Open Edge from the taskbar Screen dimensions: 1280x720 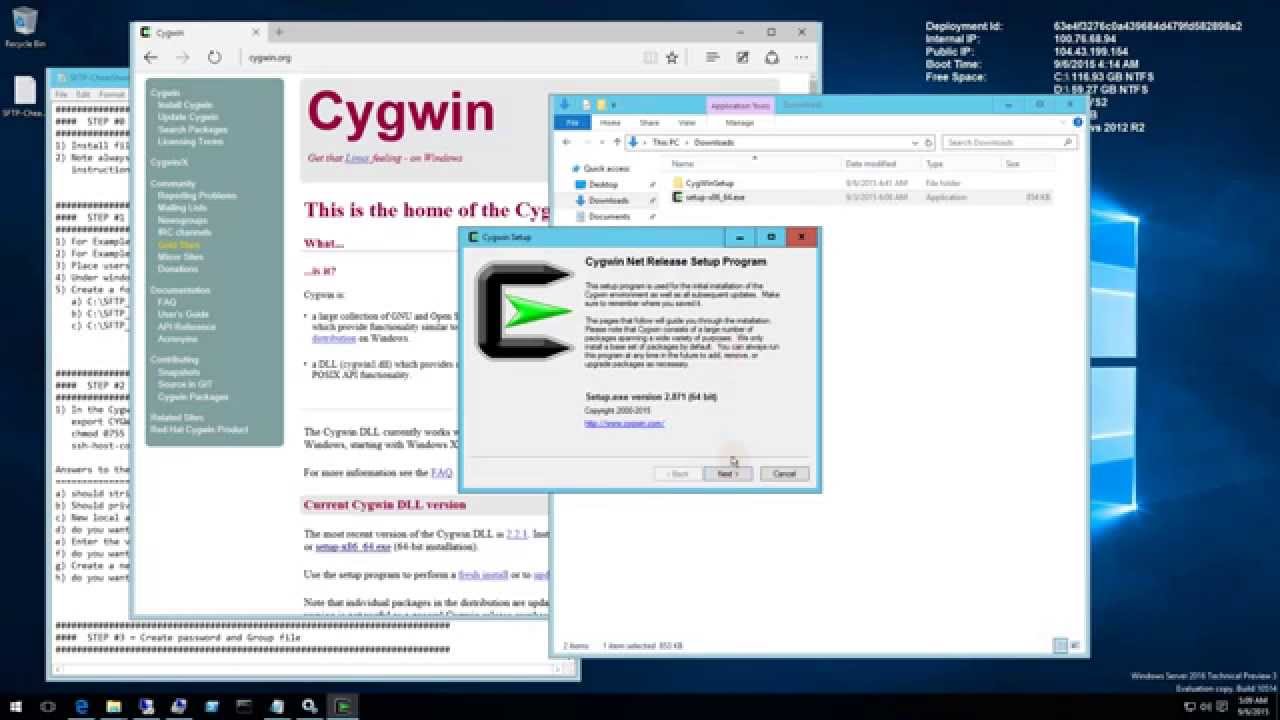tap(82, 706)
